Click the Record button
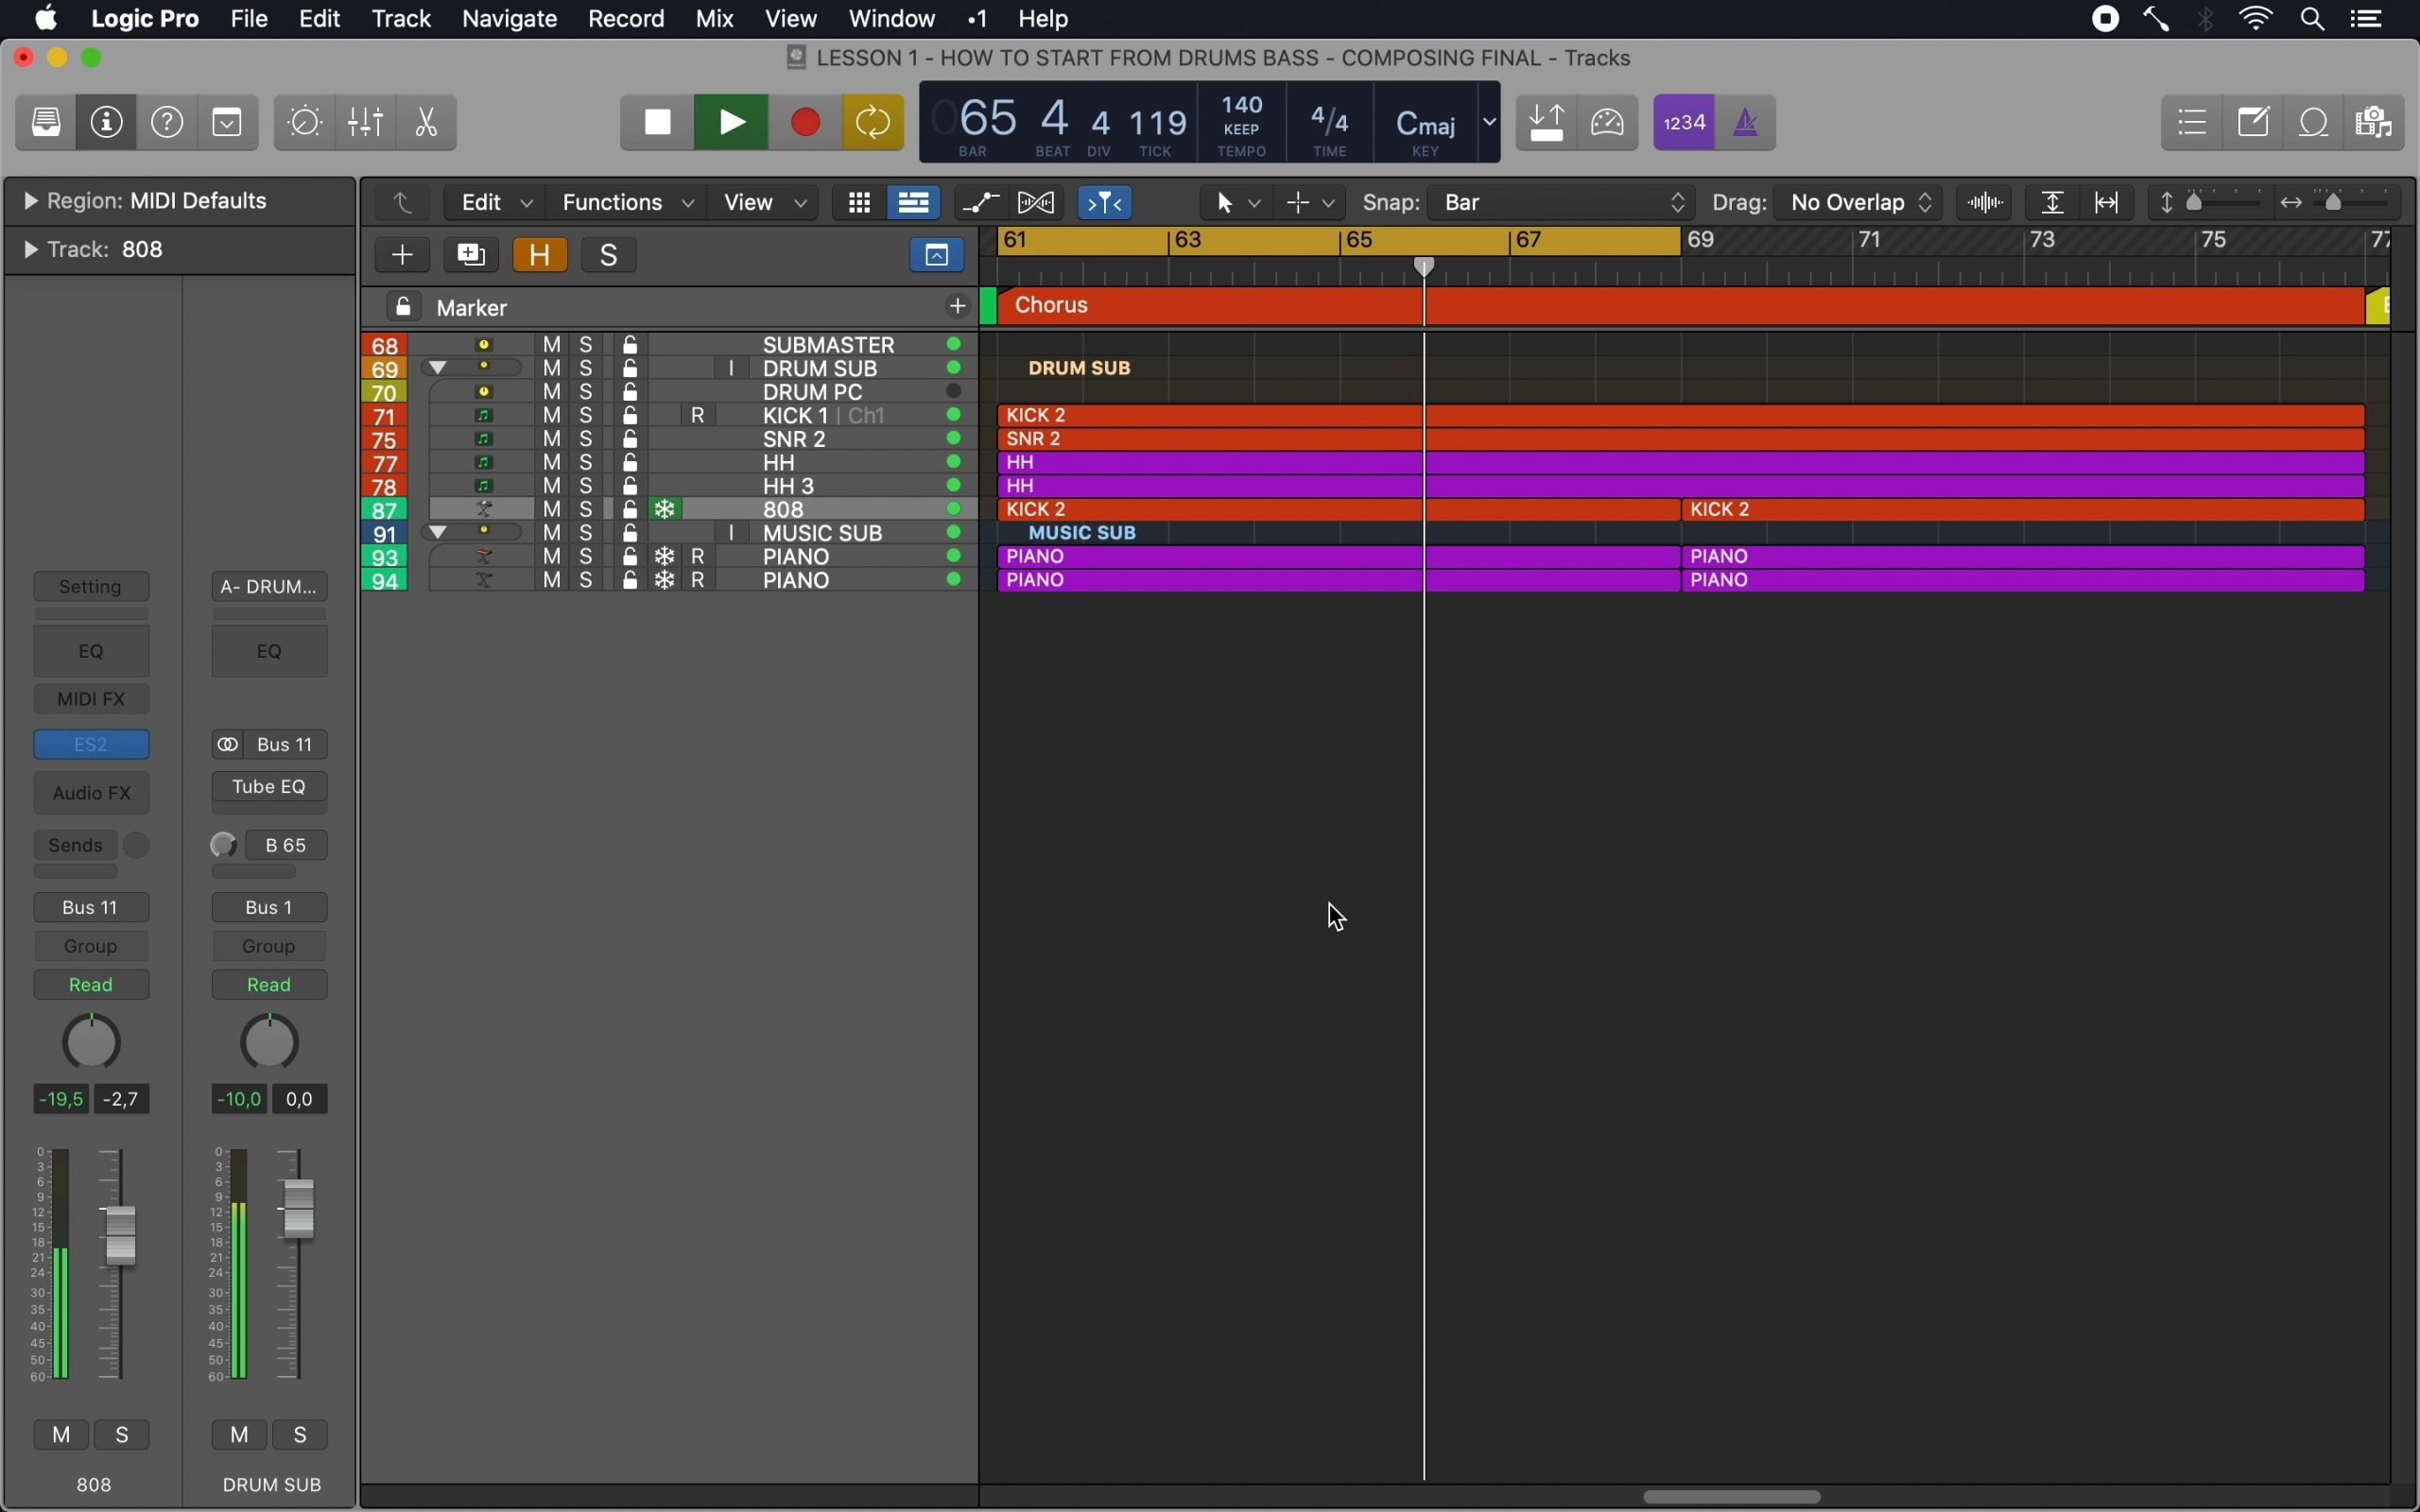Viewport: 2420px width, 1512px height. [x=806, y=122]
